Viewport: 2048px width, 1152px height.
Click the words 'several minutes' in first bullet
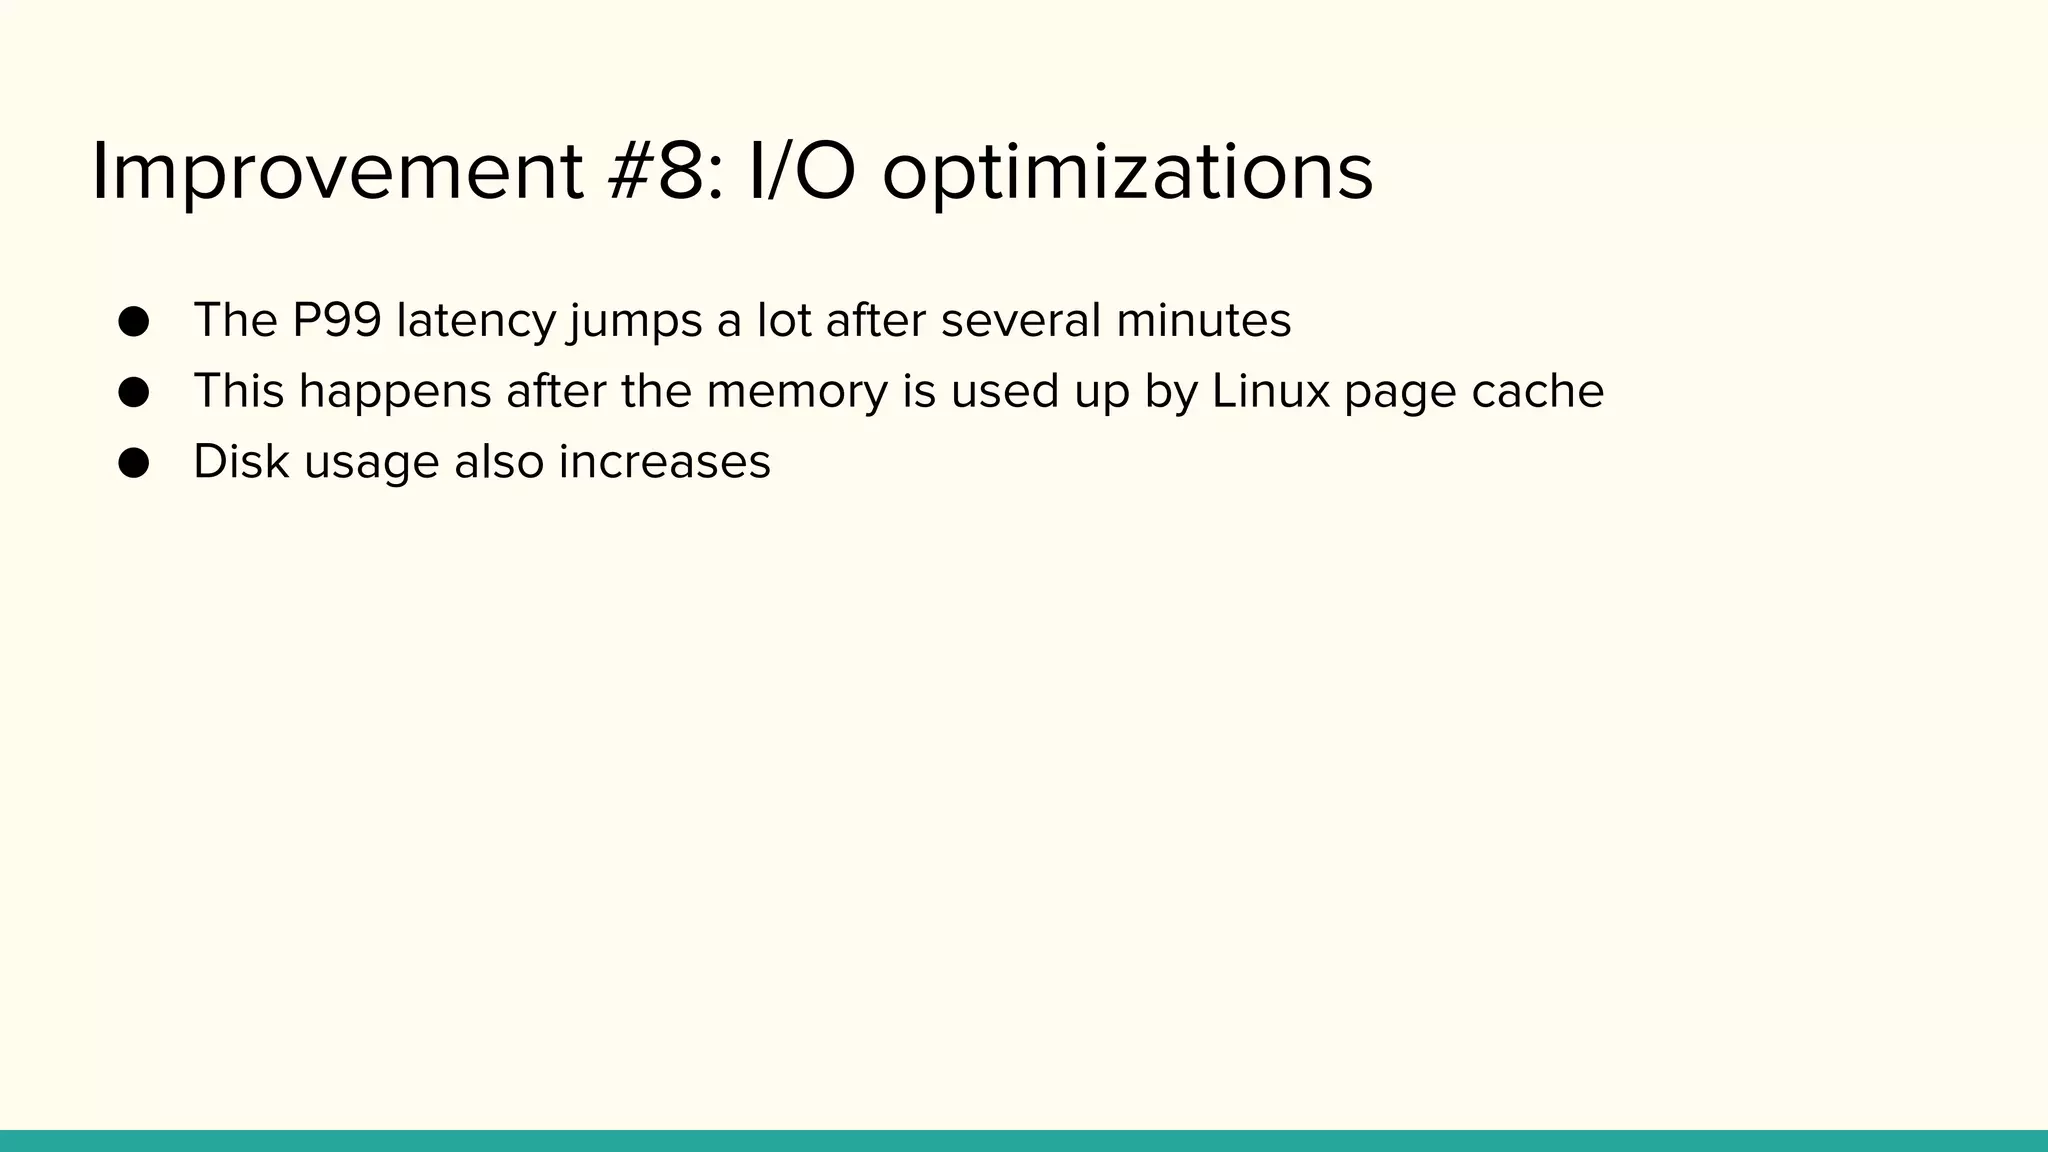[x=1116, y=321]
